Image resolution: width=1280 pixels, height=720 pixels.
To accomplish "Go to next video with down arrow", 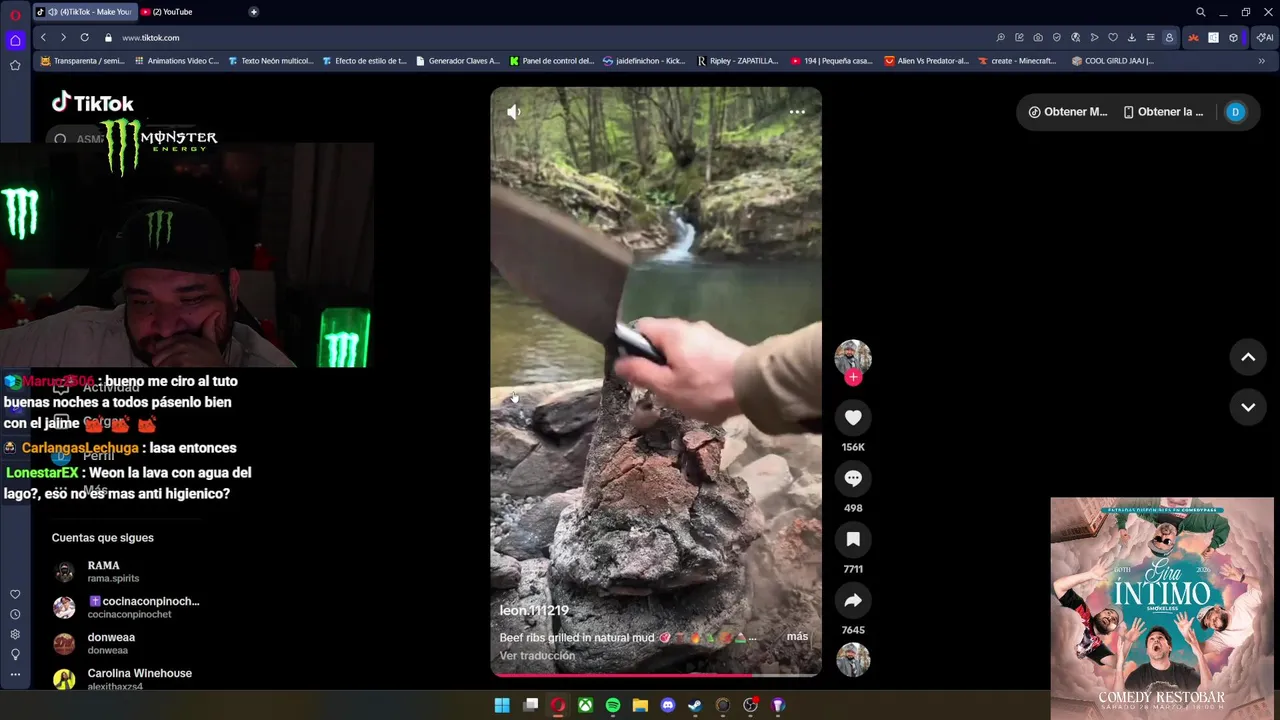I will tap(1248, 407).
